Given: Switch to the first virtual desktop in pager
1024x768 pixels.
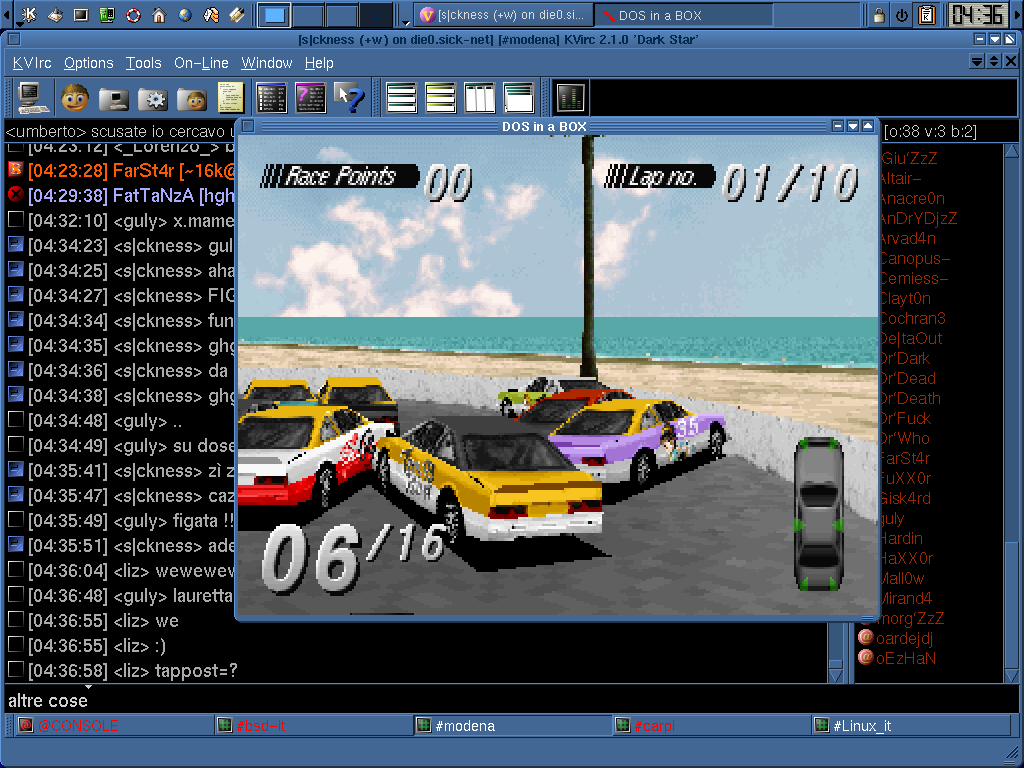Looking at the screenshot, I should pyautogui.click(x=274, y=15).
